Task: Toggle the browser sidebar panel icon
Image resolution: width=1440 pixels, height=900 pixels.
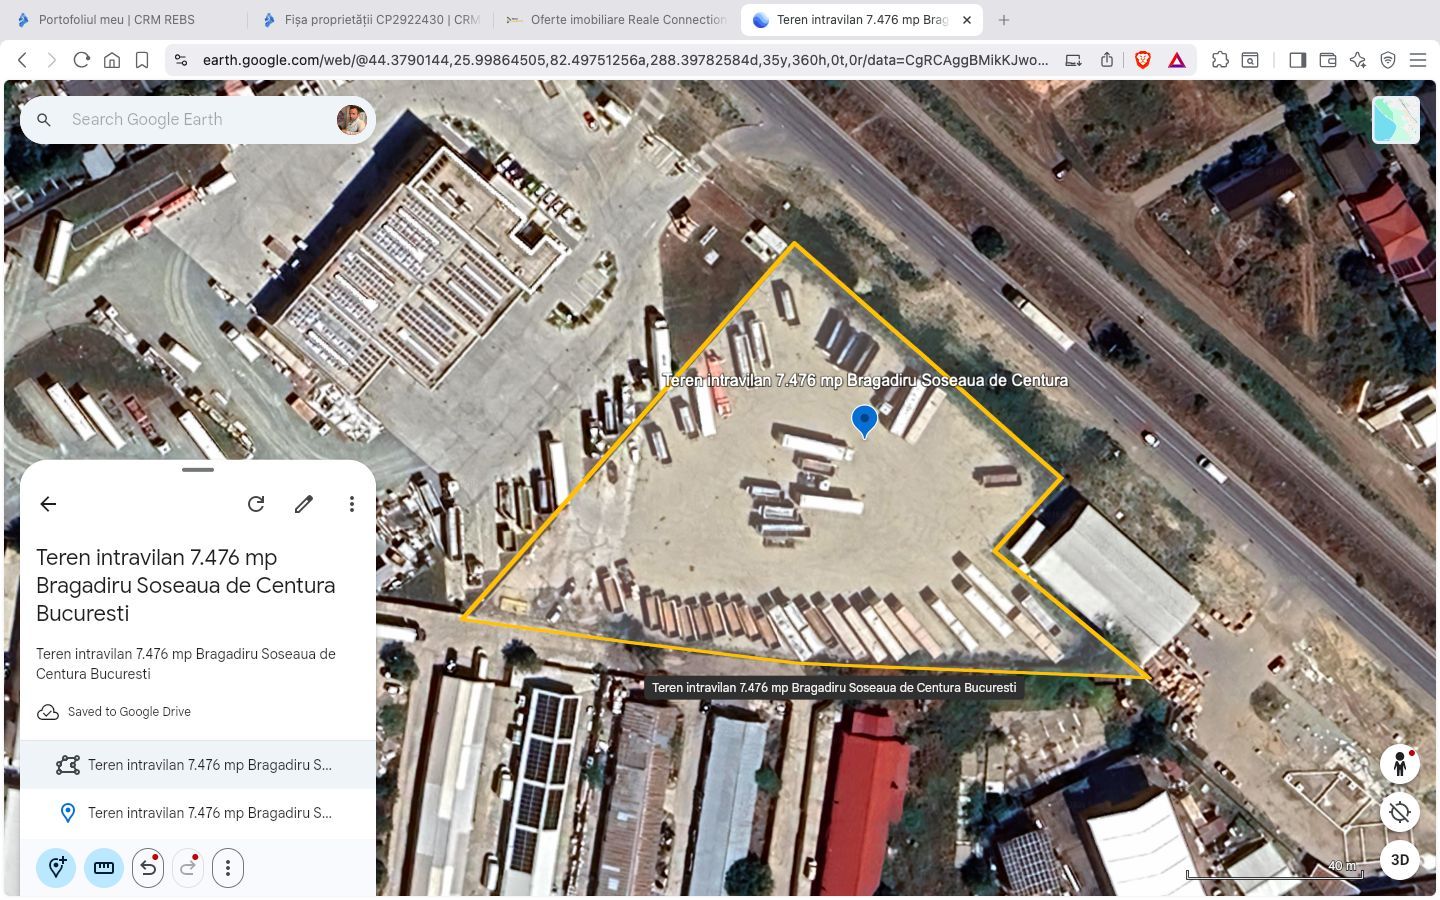Action: tap(1297, 60)
